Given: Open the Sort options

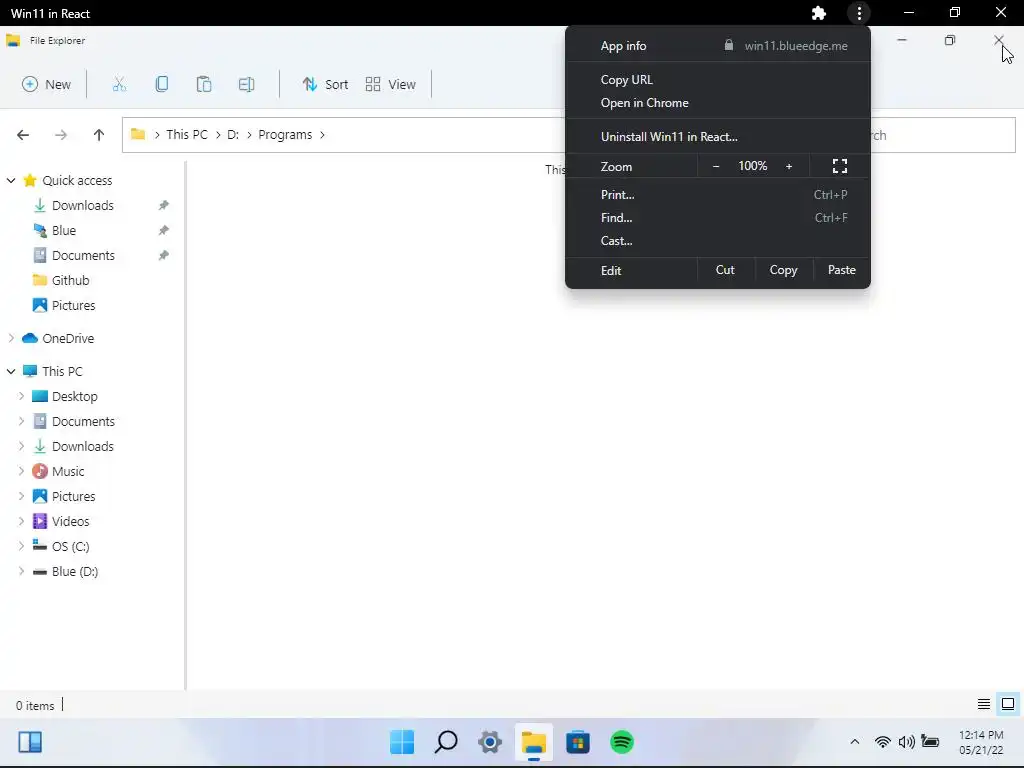Looking at the screenshot, I should [x=325, y=84].
